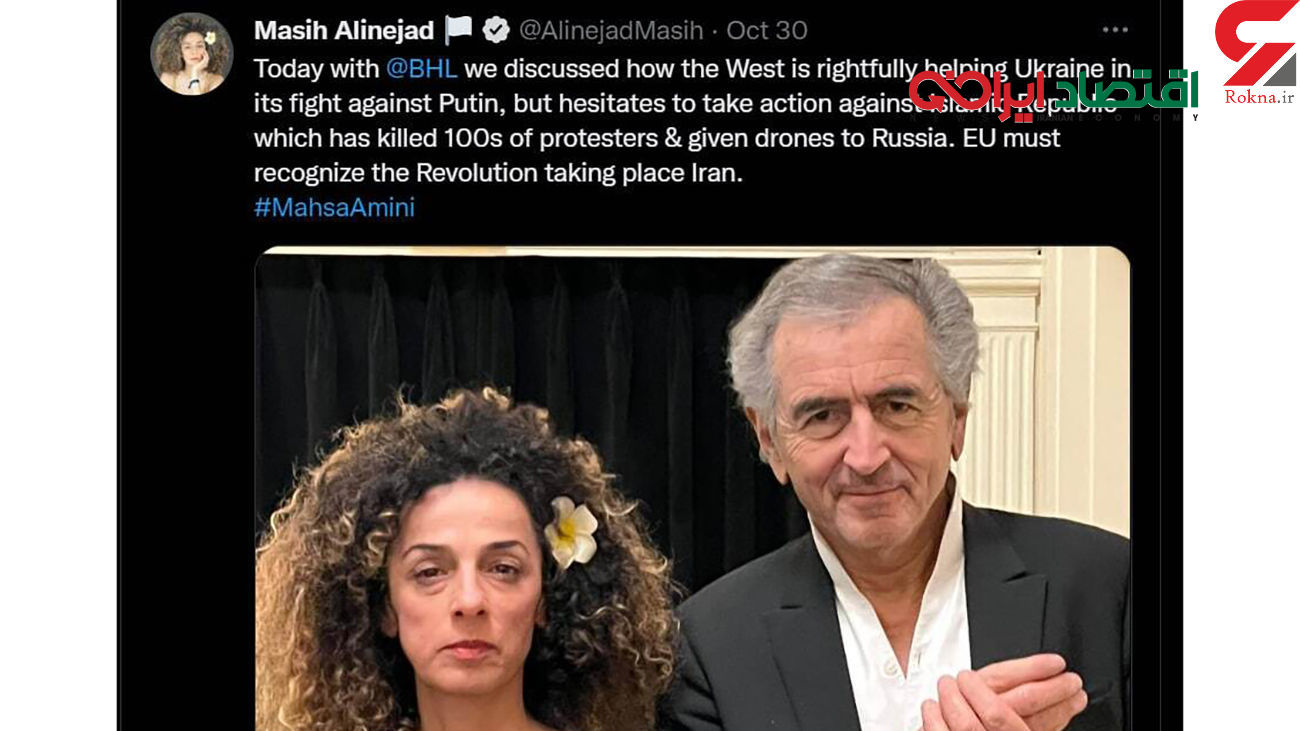Open Masih Alinejad's profile avatar
1300x731 pixels.
point(191,54)
